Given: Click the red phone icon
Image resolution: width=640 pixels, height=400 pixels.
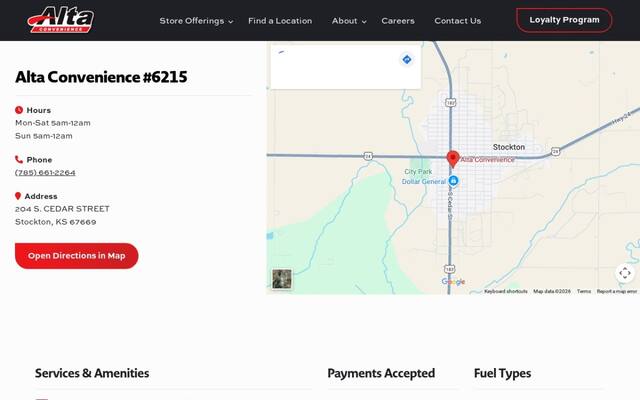Looking at the screenshot, I should (19, 159).
